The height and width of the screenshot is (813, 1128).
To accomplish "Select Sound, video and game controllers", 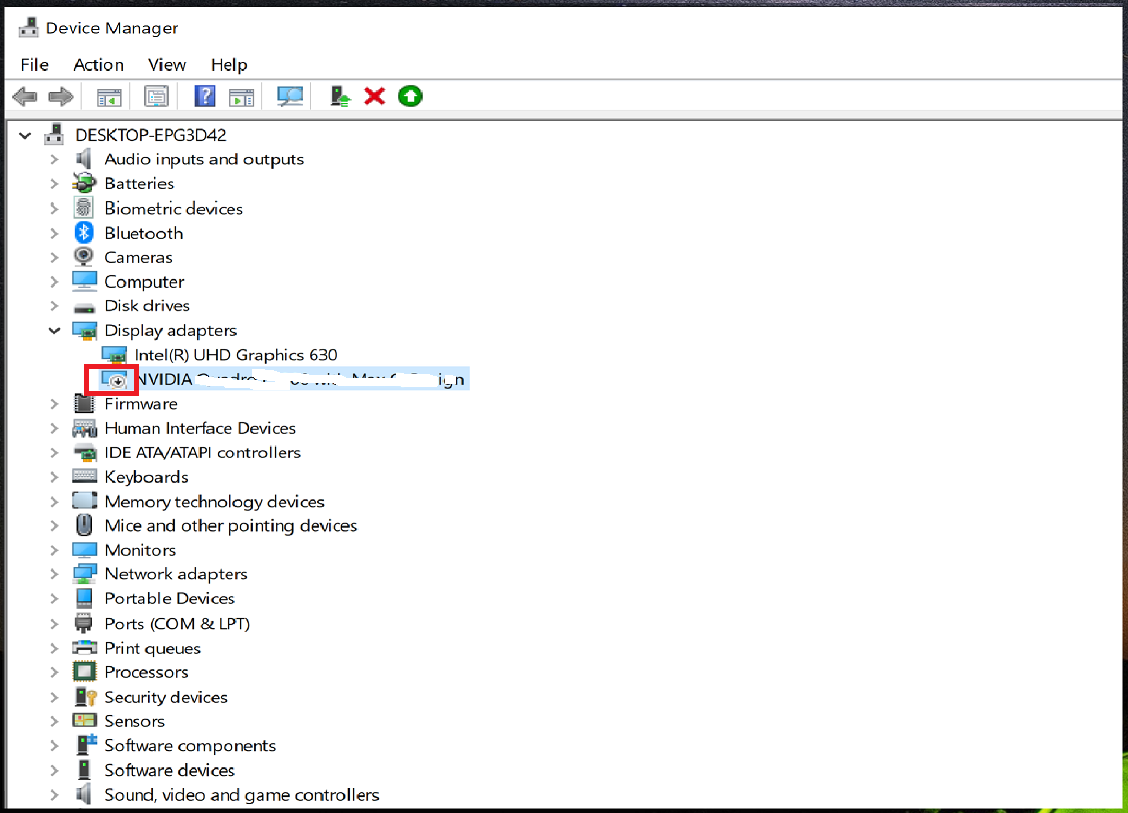I will (x=241, y=795).
